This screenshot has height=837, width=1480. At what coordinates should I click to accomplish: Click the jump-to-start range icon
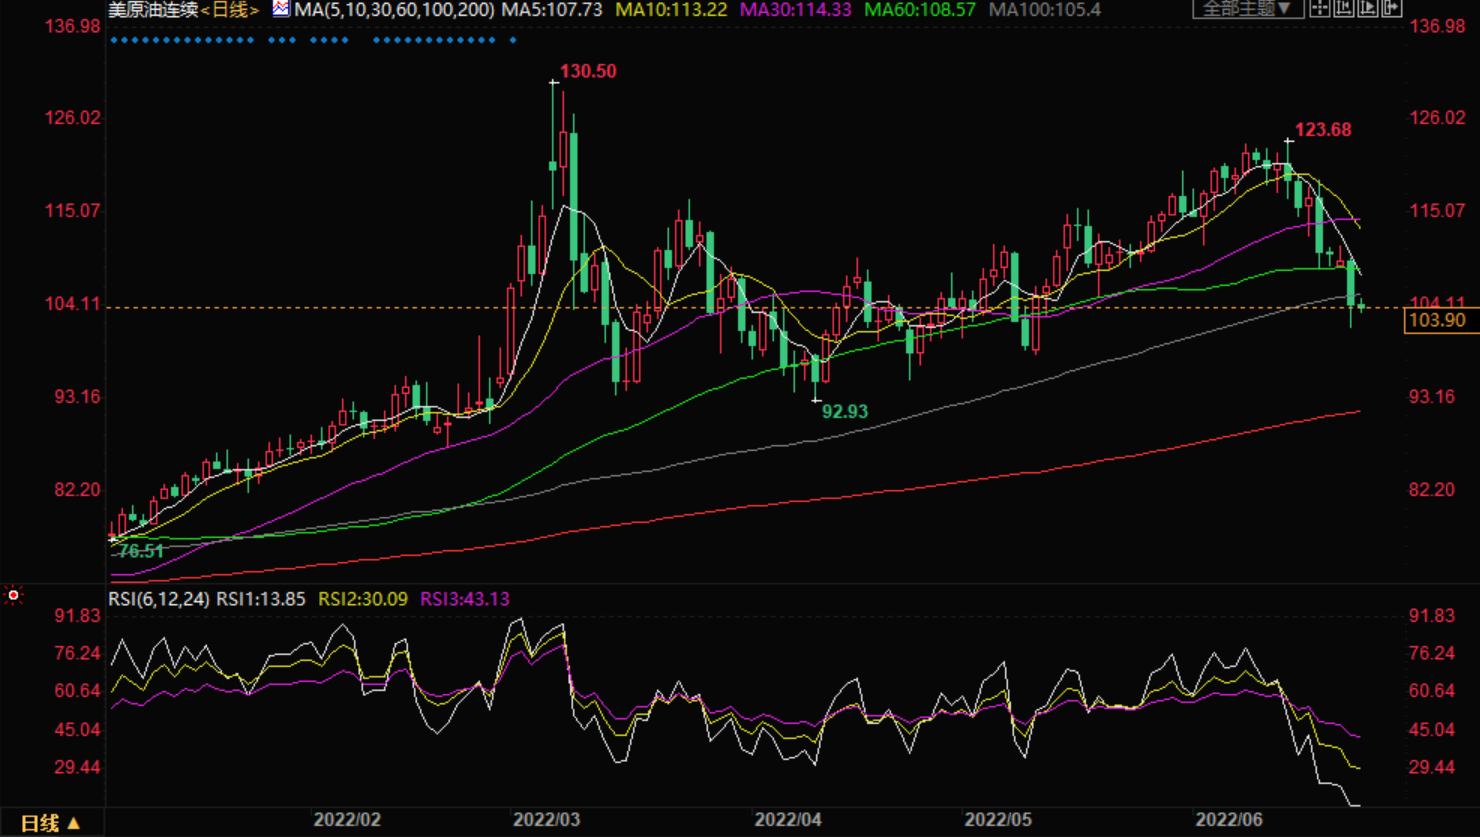[1344, 9]
